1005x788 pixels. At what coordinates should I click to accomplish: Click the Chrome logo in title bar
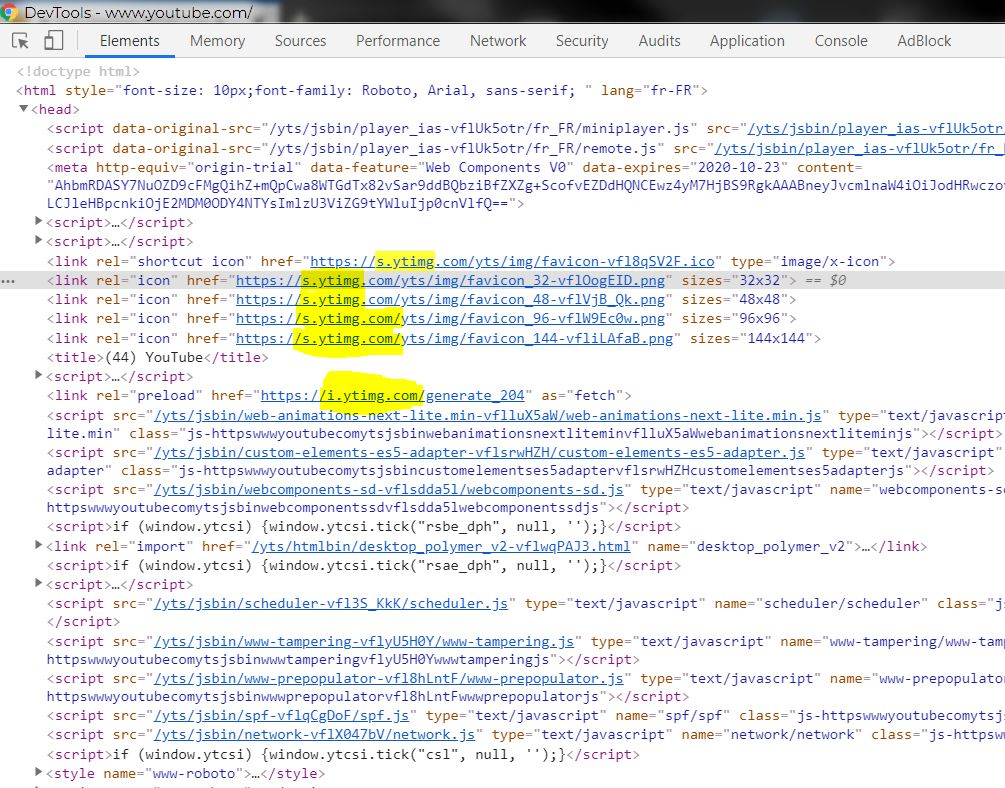pyautogui.click(x=10, y=12)
